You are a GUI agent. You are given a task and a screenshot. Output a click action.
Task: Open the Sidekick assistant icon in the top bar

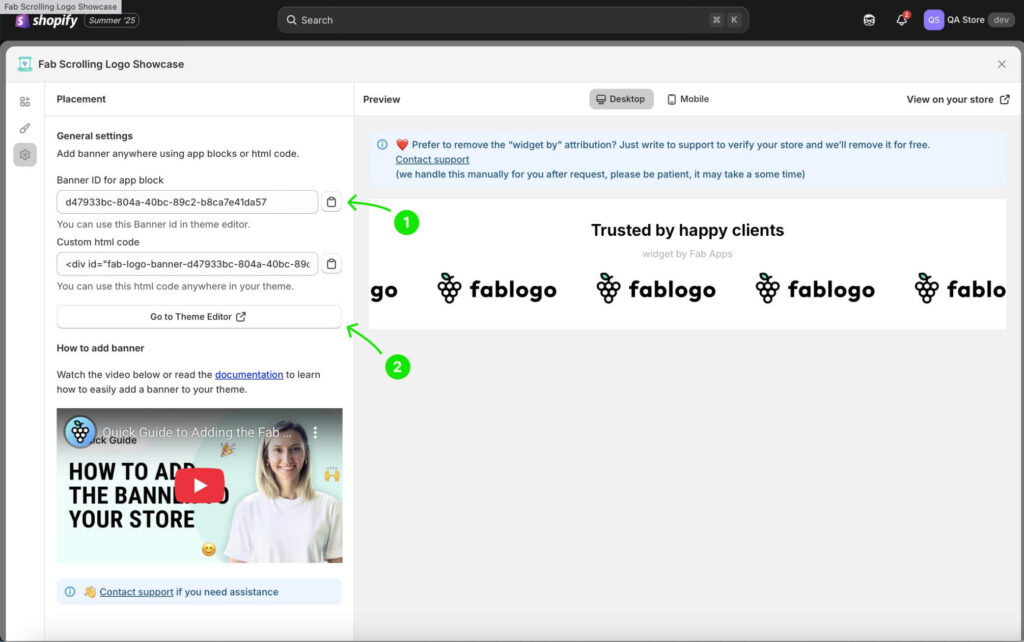869,20
